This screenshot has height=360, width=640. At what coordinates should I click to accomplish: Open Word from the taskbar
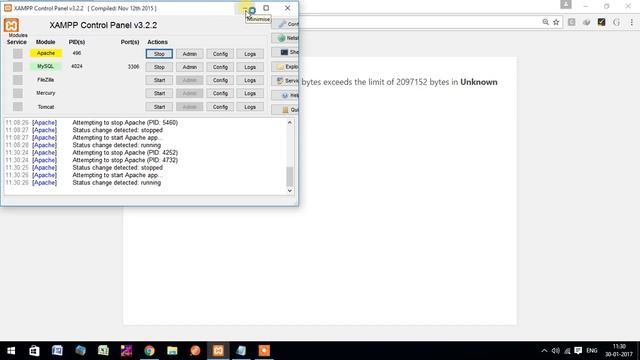pyautogui.click(x=57, y=351)
